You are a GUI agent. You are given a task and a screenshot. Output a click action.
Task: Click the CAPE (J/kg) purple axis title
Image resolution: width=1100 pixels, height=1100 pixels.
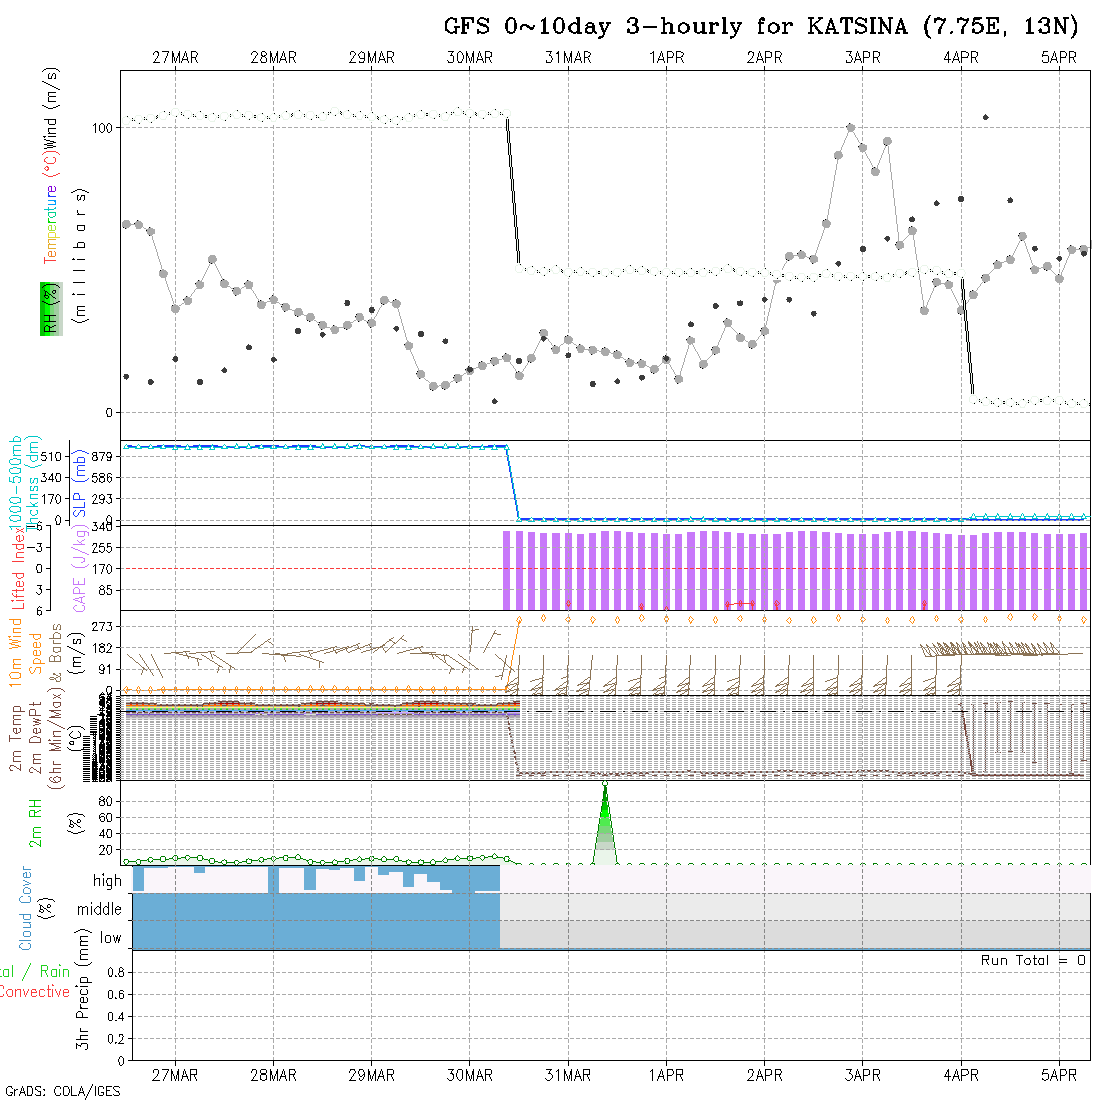click(79, 568)
